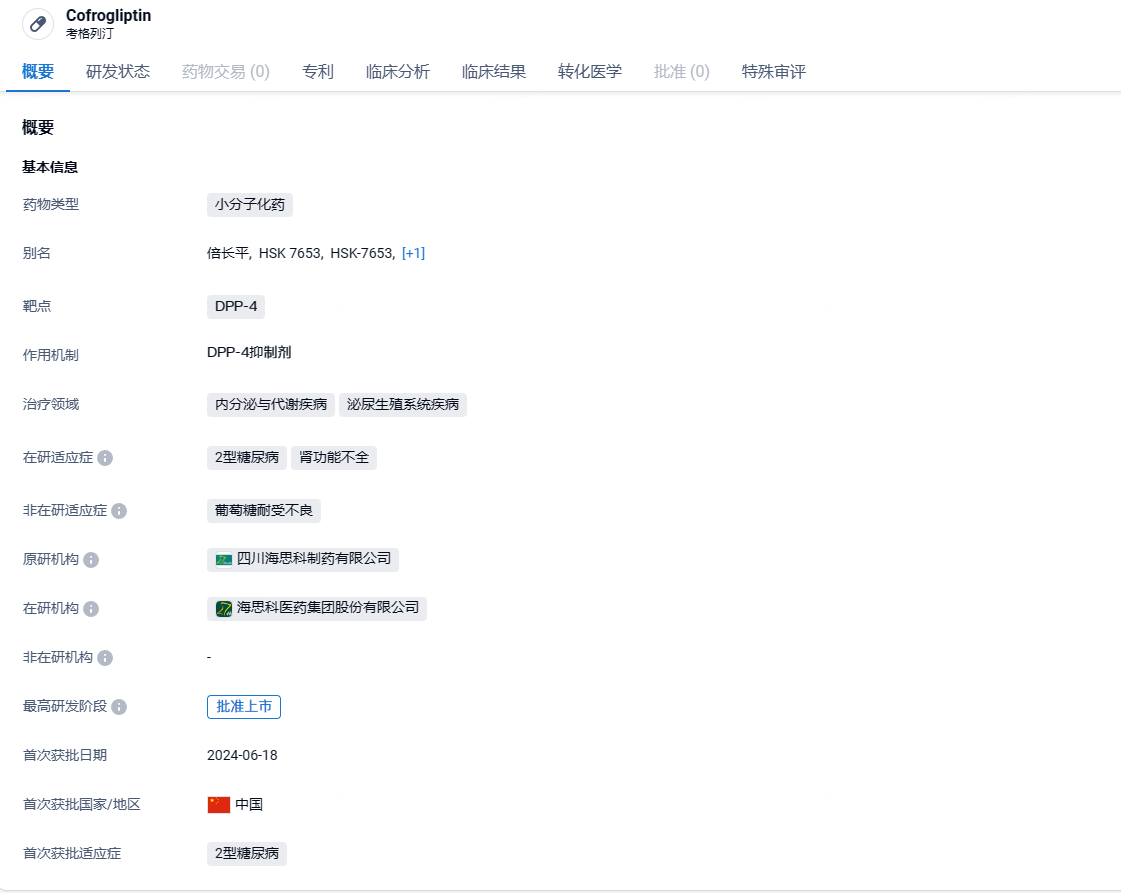Click the 批准上市 phase badge
This screenshot has height=893, width=1121.
tap(244, 706)
